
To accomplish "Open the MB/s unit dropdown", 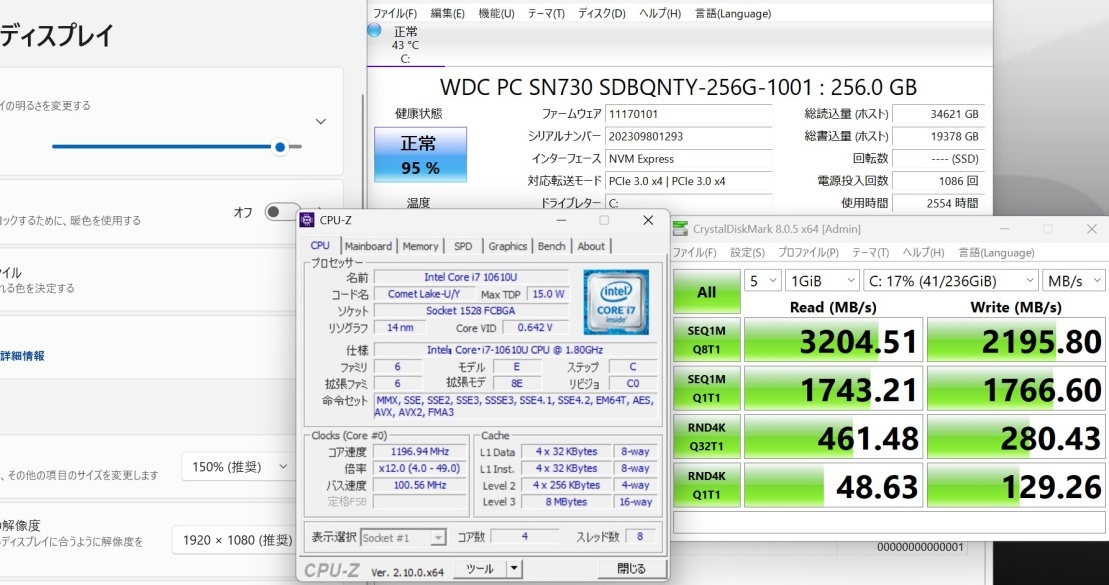I will coord(1074,281).
